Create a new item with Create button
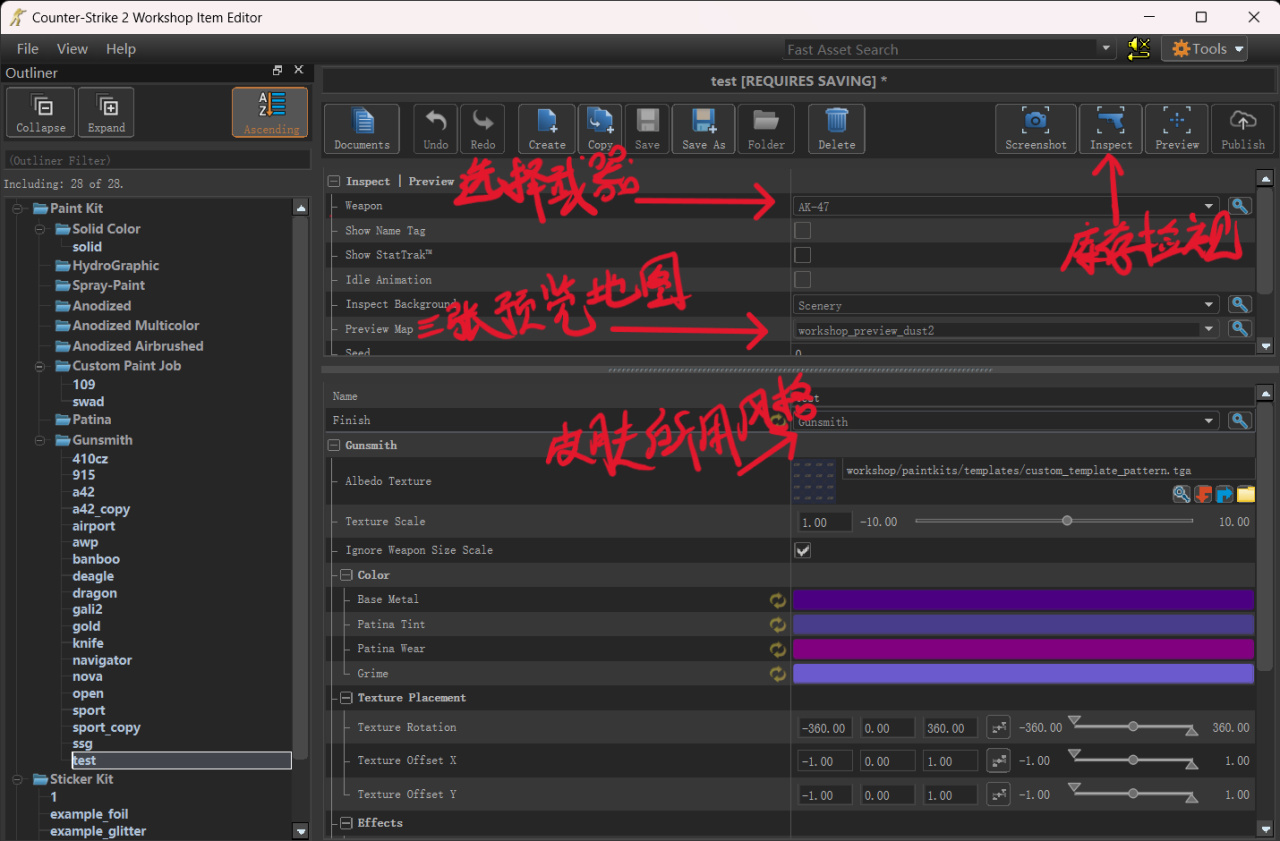This screenshot has height=841, width=1280. coord(547,129)
